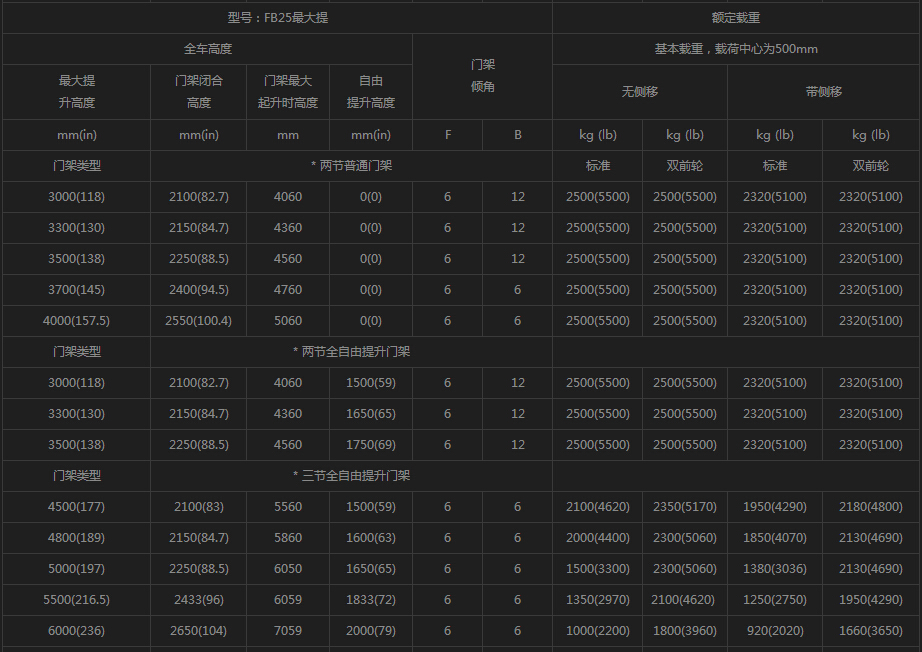
Task: Select the 两节全自由提升门架 section row
Action: tap(351, 352)
